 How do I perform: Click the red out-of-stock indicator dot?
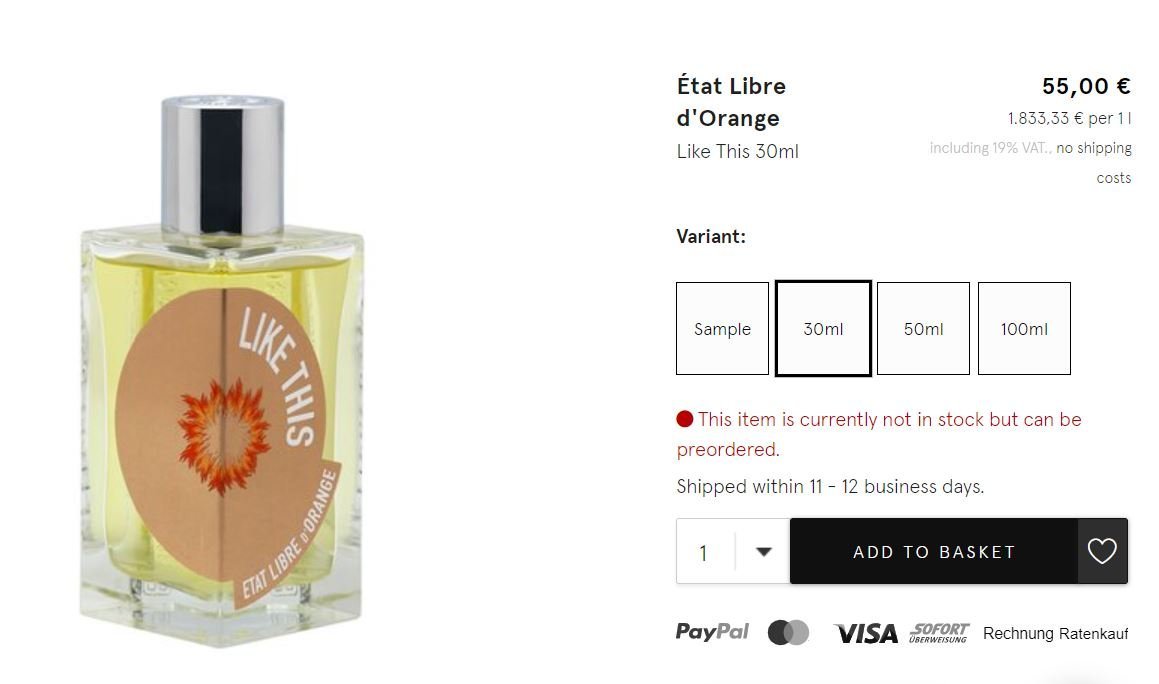tap(684, 419)
